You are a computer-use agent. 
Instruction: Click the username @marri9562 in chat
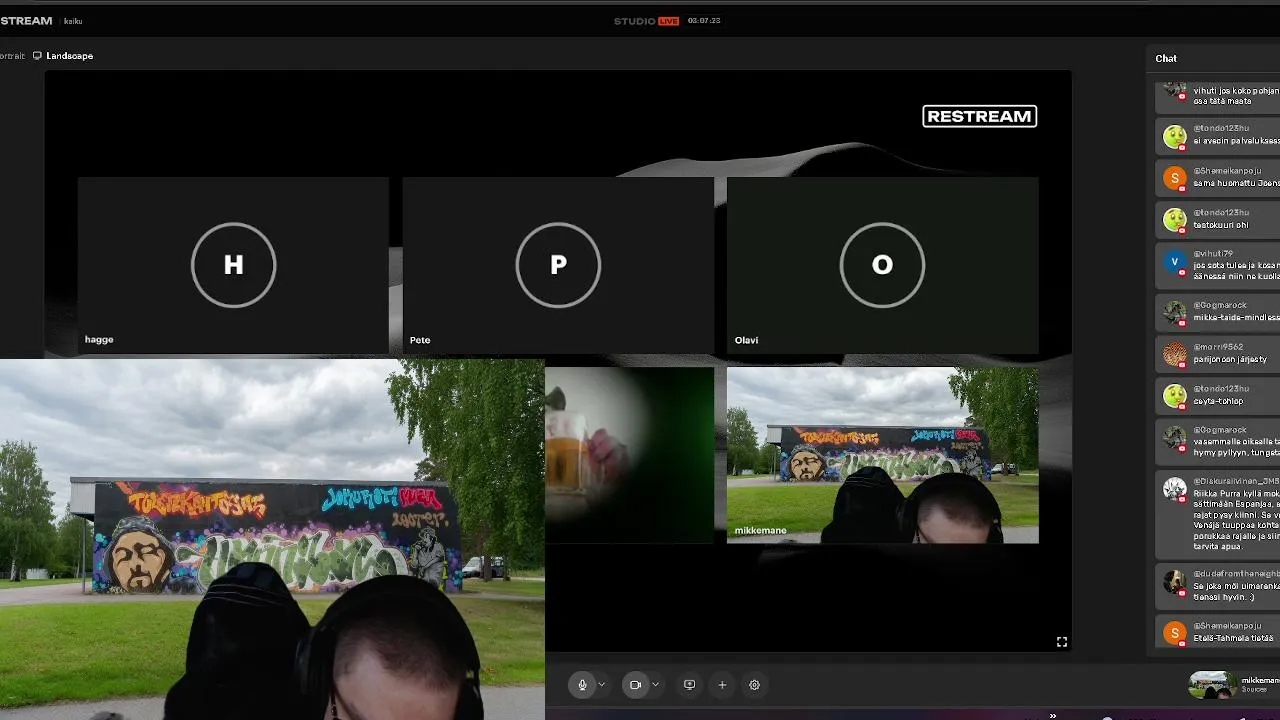(1218, 347)
